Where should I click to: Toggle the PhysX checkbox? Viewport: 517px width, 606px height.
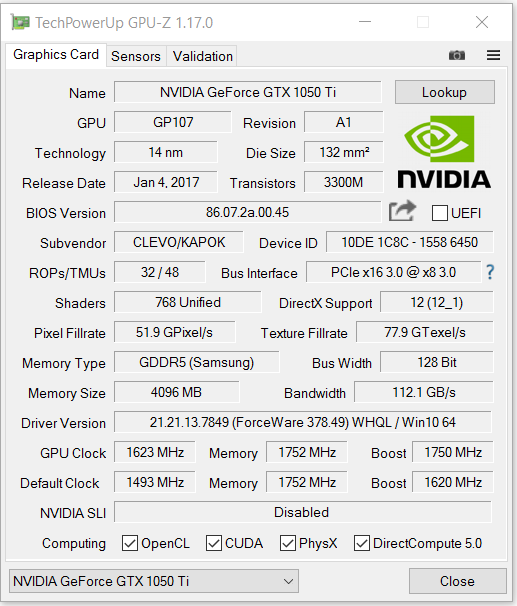click(287, 543)
